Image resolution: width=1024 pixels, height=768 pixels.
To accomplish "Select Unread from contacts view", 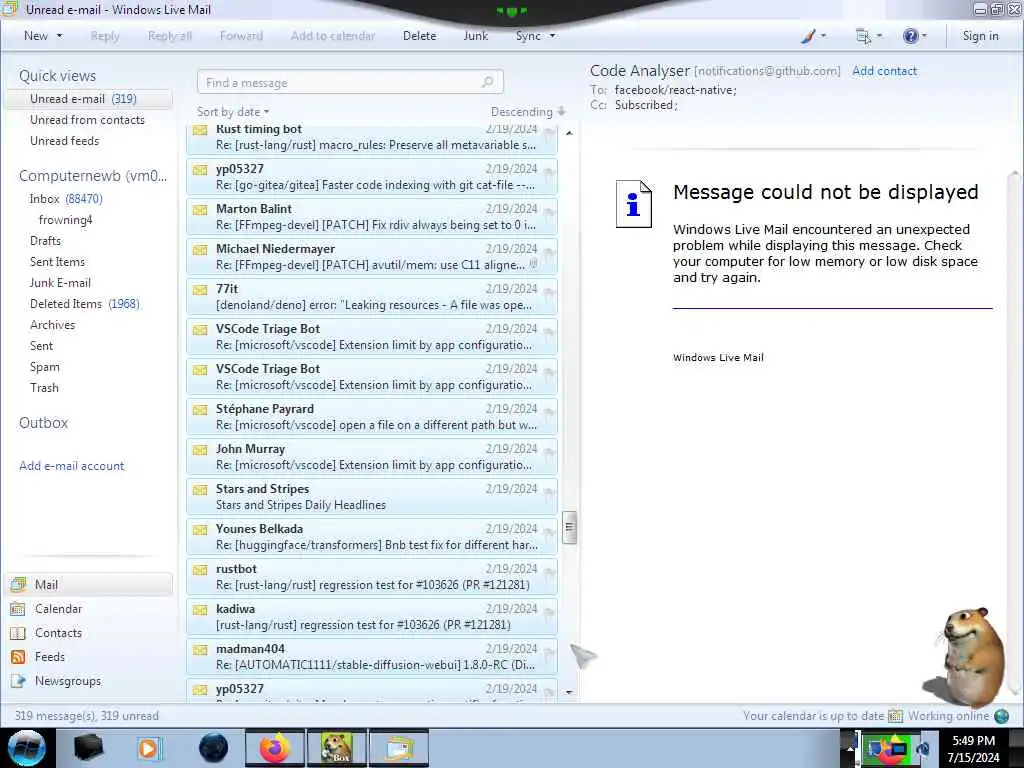I will coord(88,120).
